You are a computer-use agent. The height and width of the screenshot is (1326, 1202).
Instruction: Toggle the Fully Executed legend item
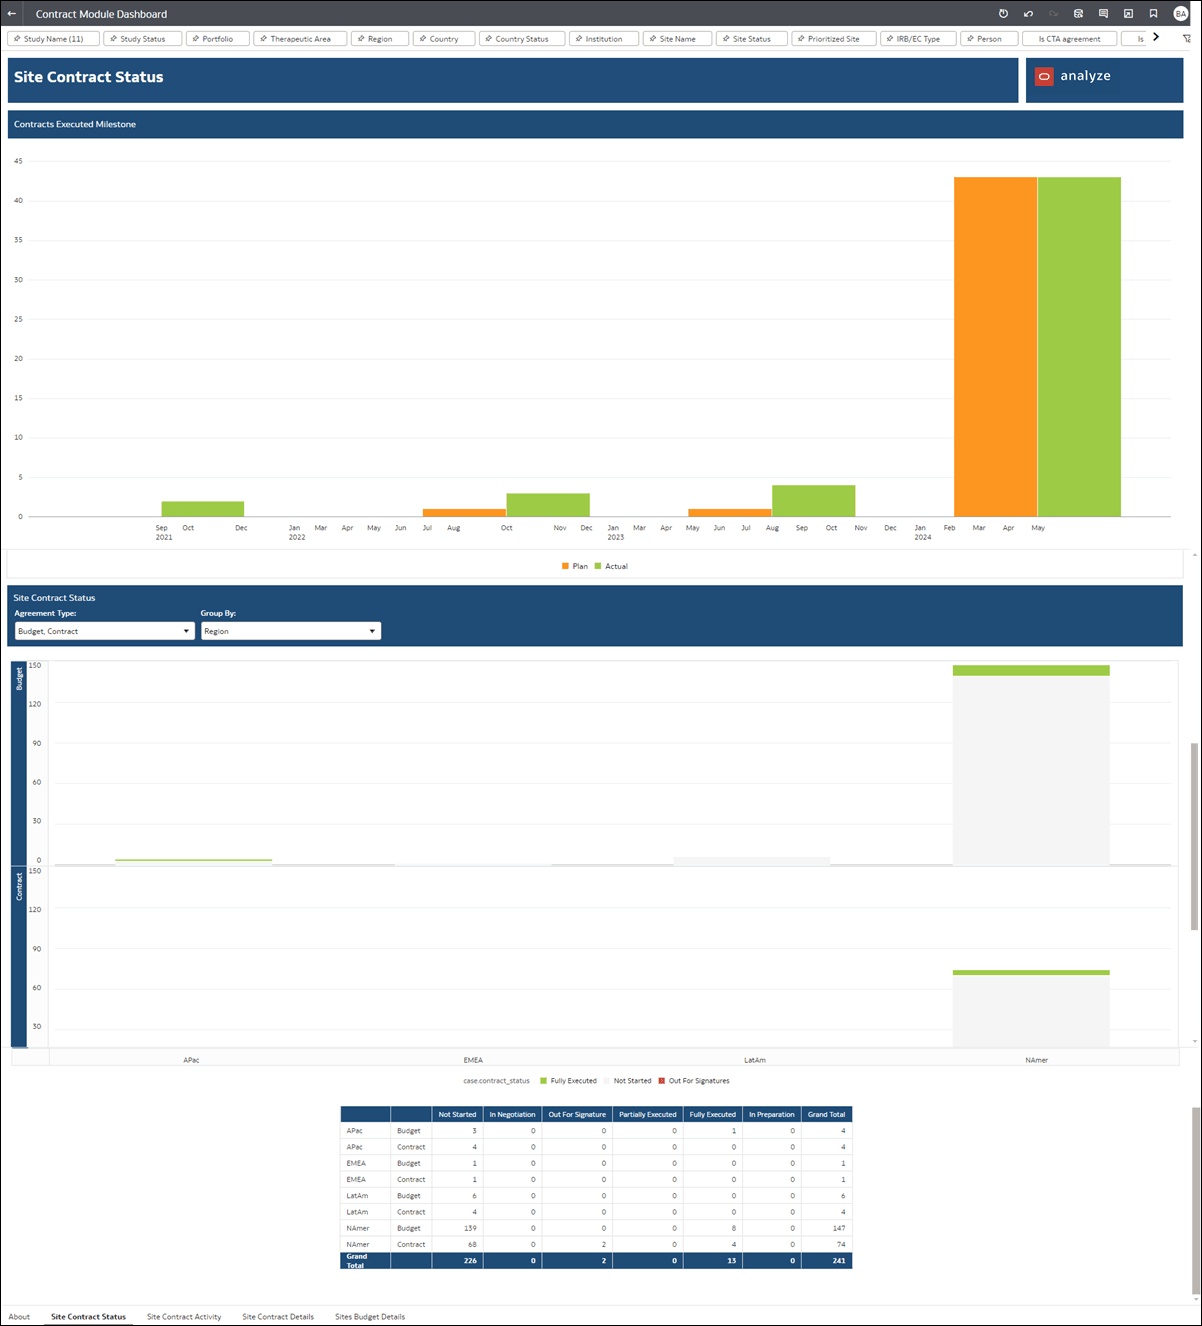pyautogui.click(x=569, y=1080)
